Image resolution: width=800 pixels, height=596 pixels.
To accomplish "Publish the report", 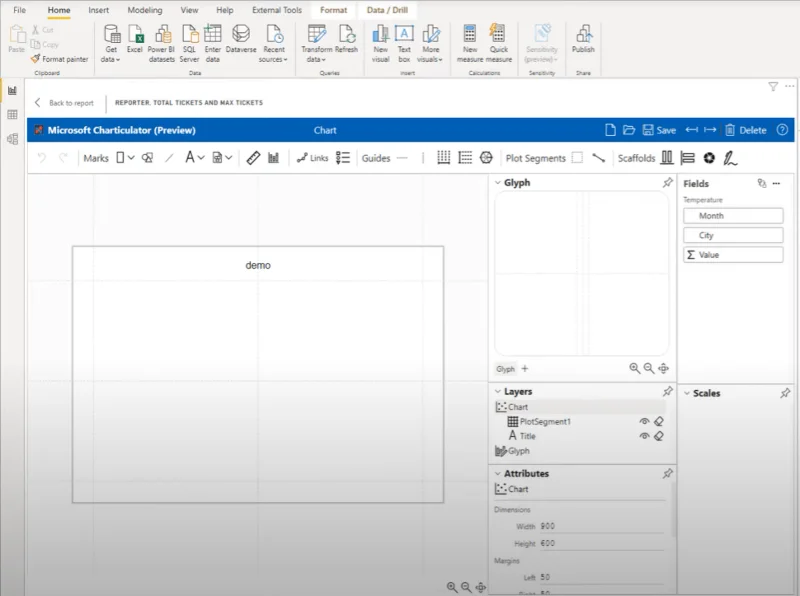I will point(583,39).
